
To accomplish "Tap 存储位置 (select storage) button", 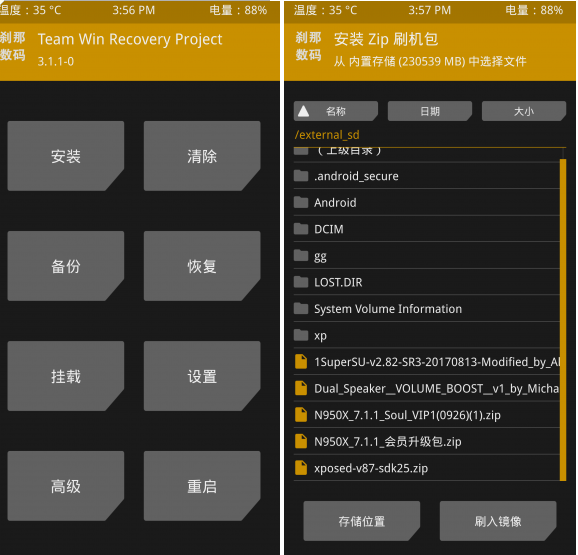I will click(x=362, y=521).
